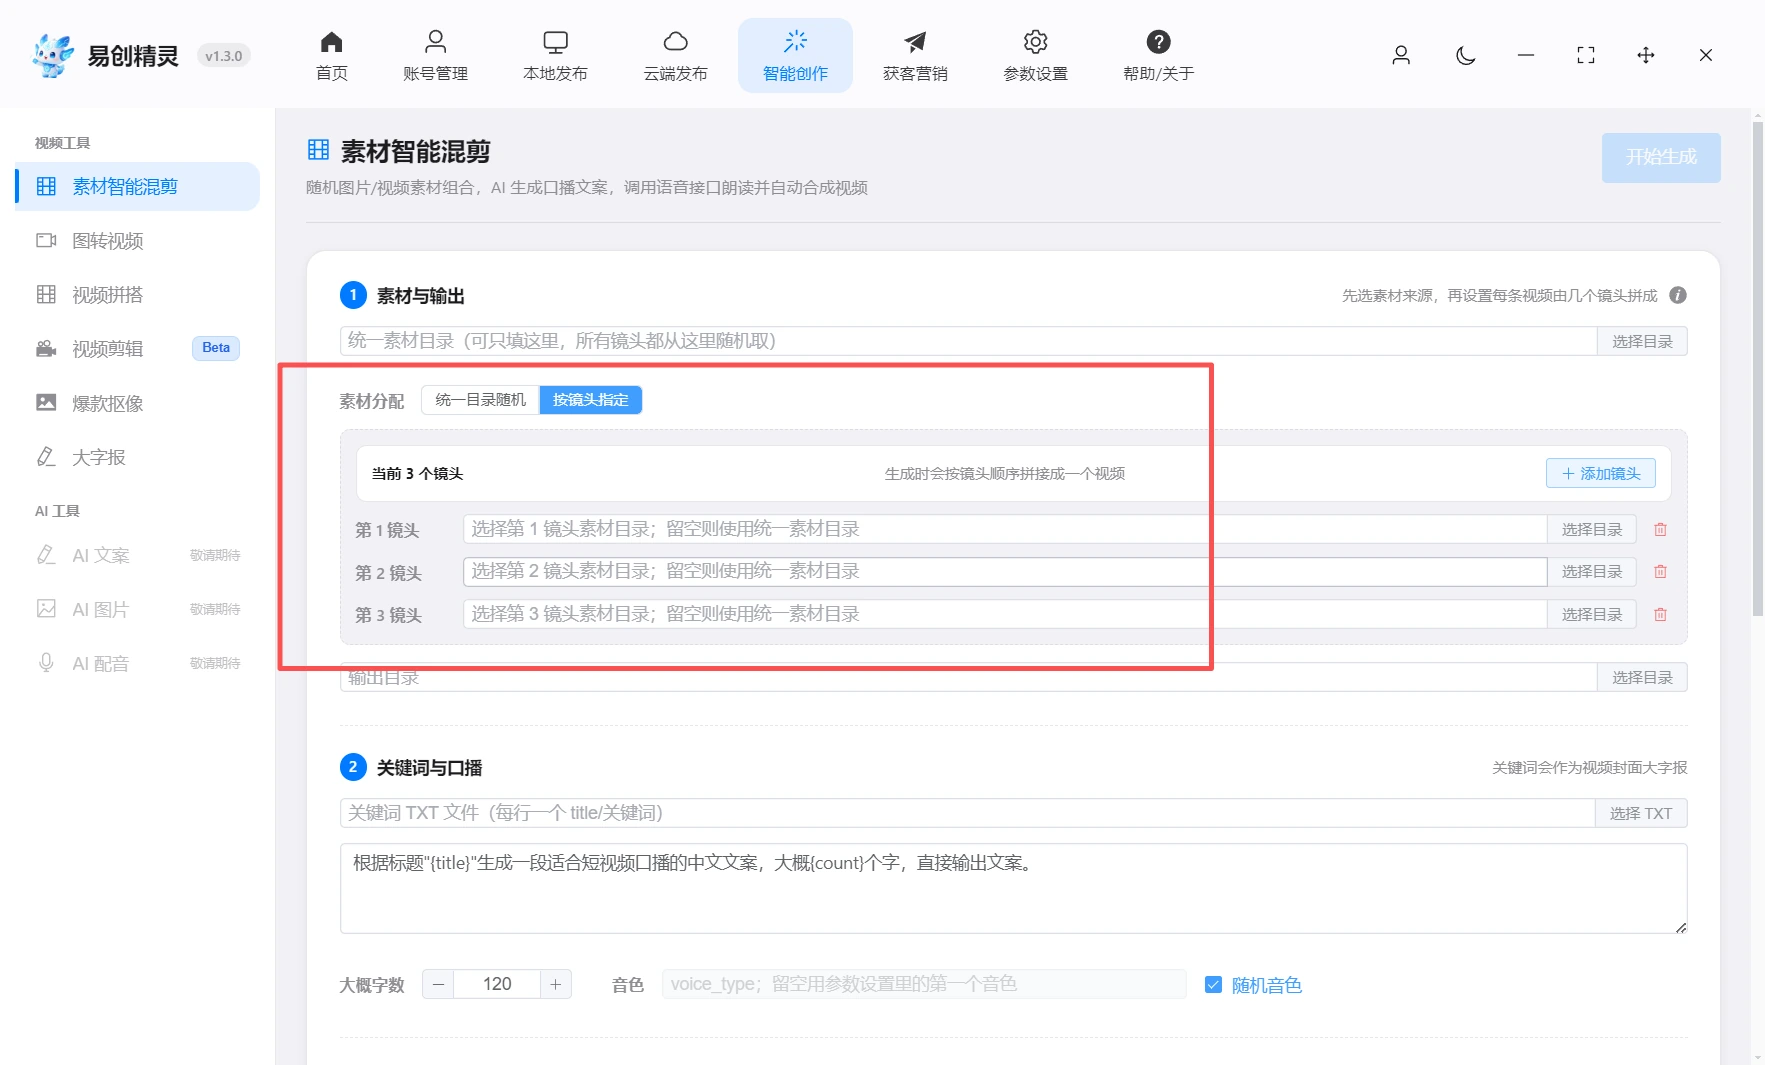
Task: Click the move window cross-arrow icon
Action: 1646,55
